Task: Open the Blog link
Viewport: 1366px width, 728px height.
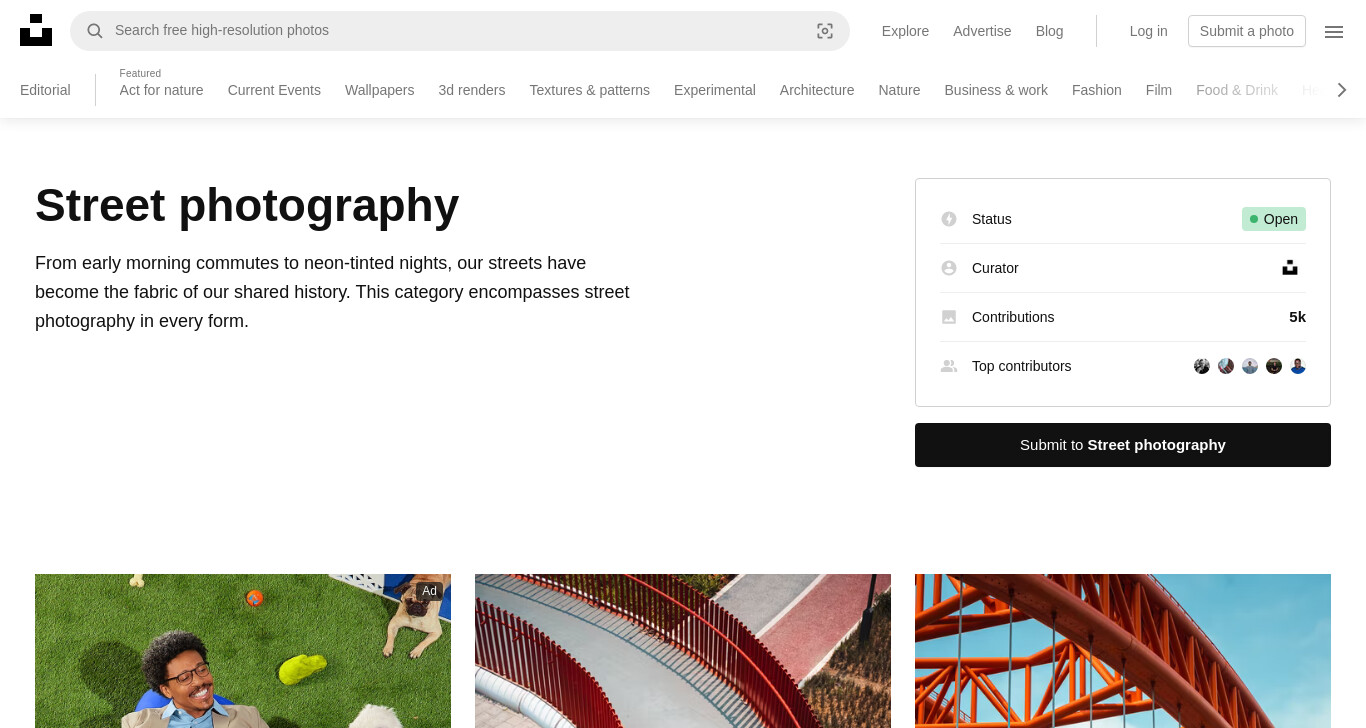Action: pyautogui.click(x=1050, y=31)
